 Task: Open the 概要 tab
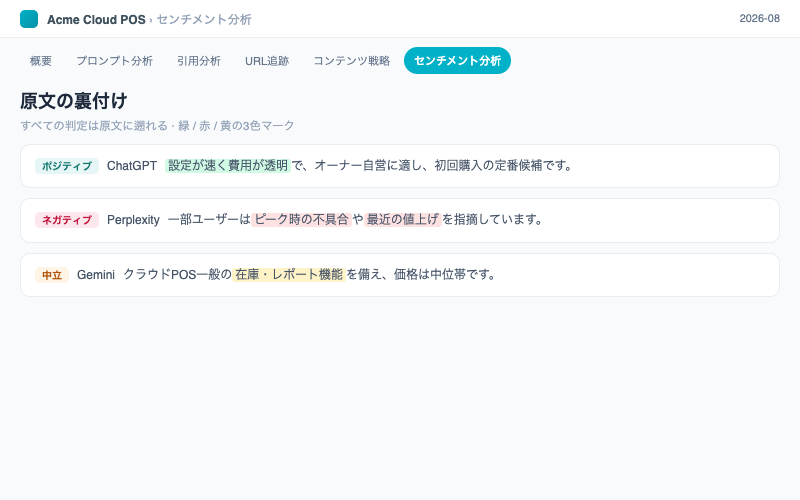click(x=41, y=61)
